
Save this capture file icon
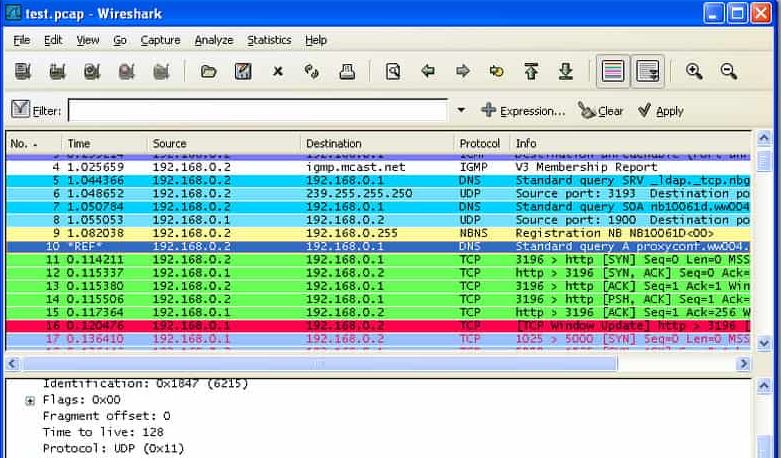pyautogui.click(x=243, y=72)
